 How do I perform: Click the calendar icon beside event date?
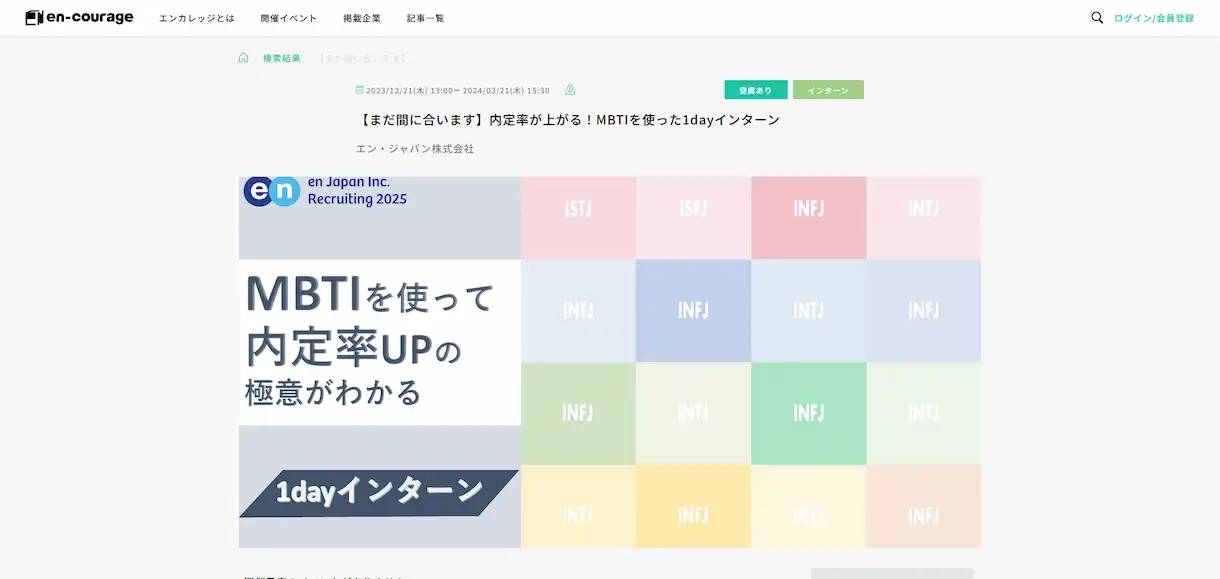pos(360,90)
